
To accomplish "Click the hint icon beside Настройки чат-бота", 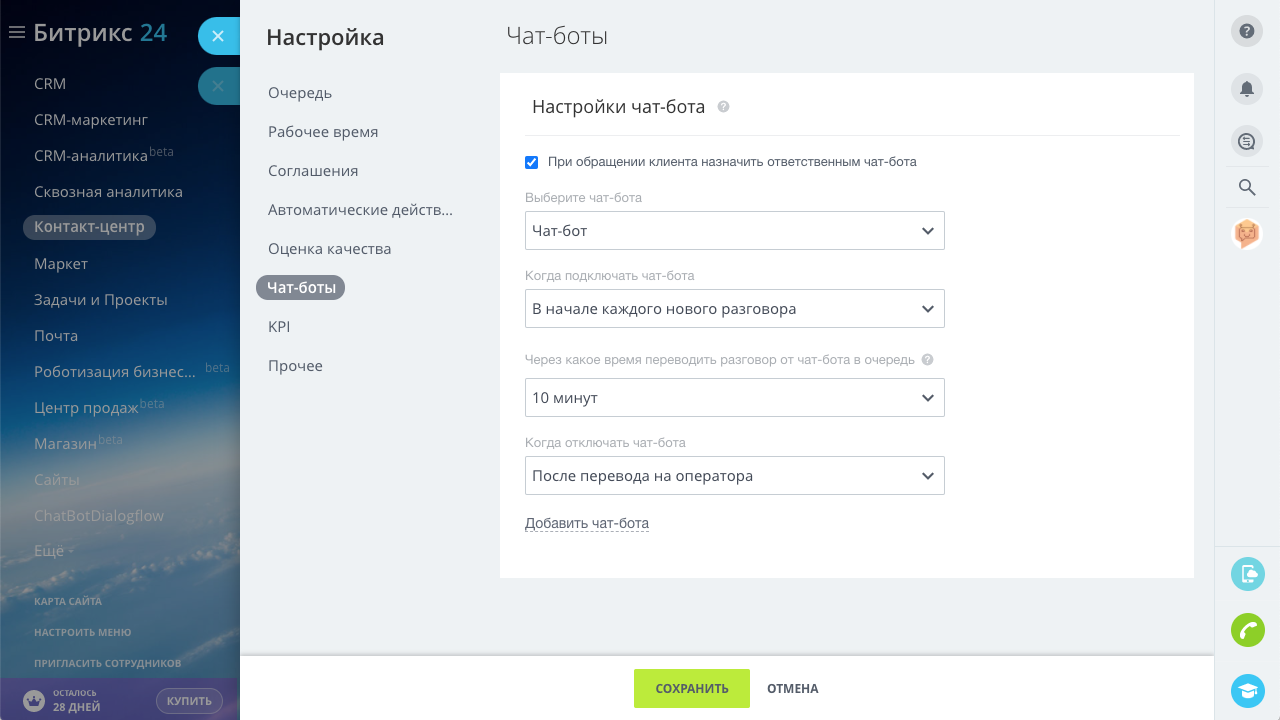I will [x=723, y=107].
